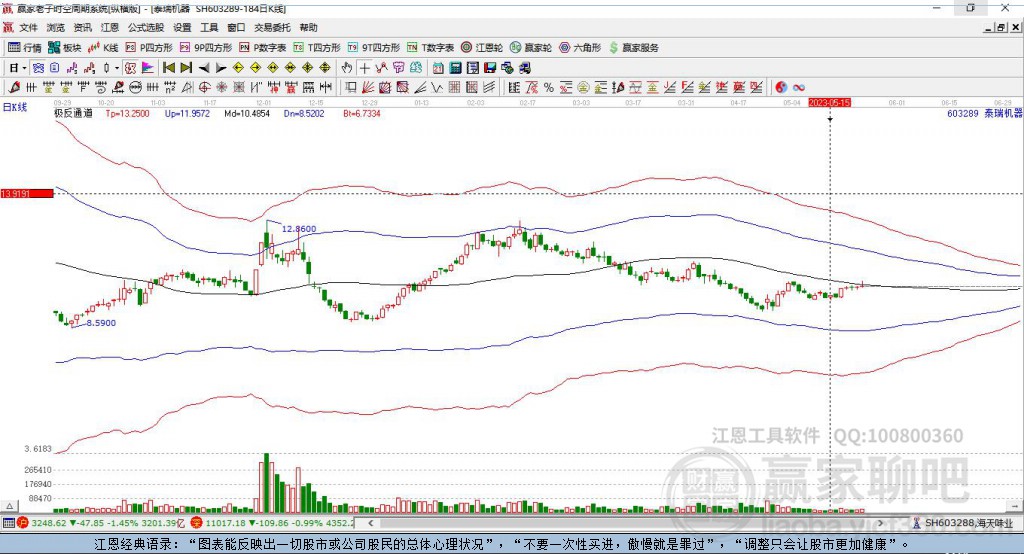
Task: Open the 9P四方形 tool
Action: point(206,48)
